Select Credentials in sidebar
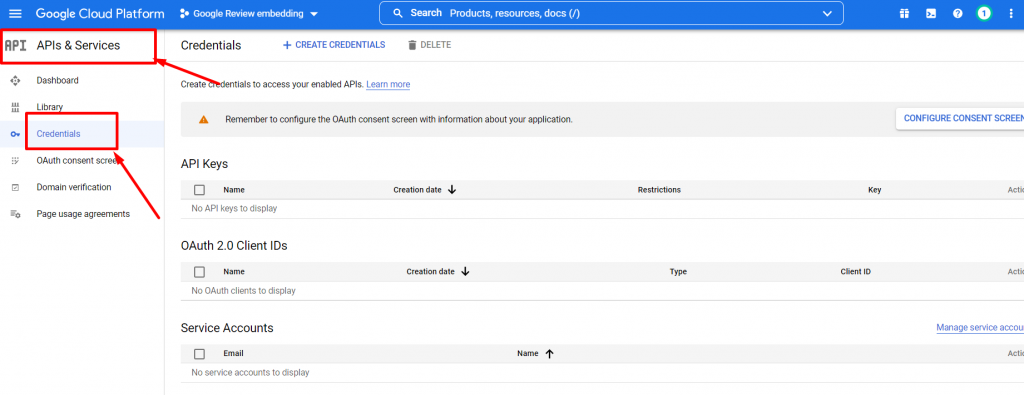 [58, 134]
